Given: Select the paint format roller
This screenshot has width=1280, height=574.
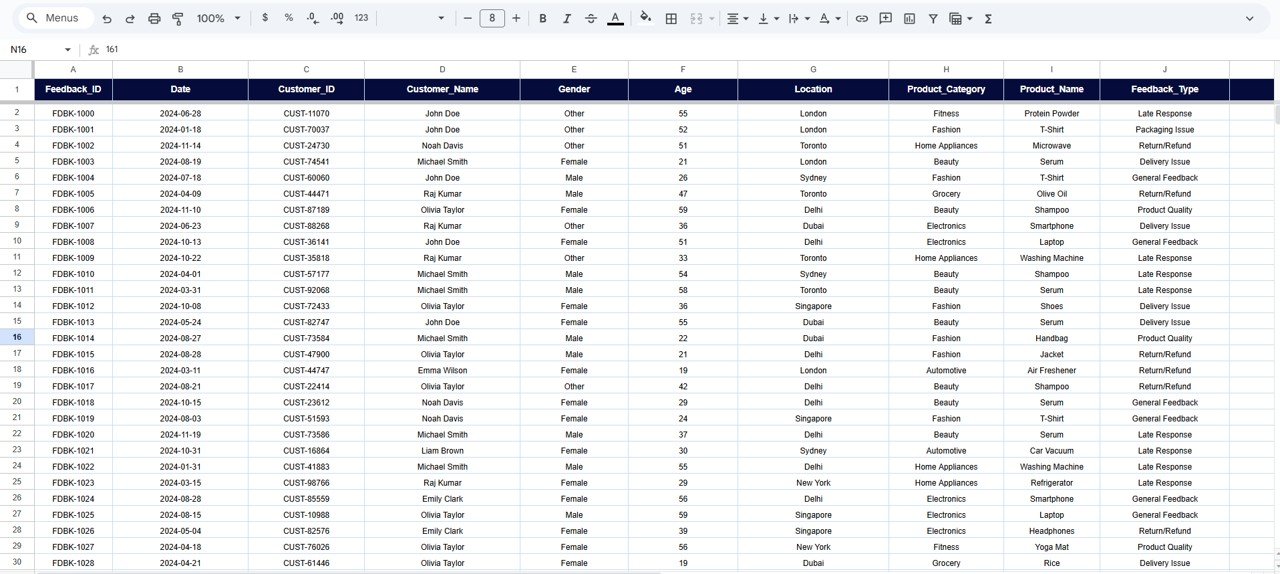Looking at the screenshot, I should 178,18.
